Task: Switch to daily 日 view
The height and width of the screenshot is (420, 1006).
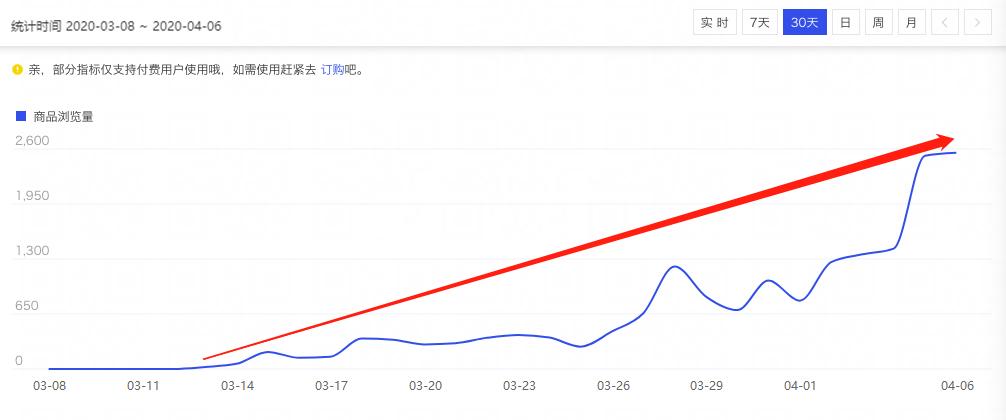Action: click(x=845, y=22)
